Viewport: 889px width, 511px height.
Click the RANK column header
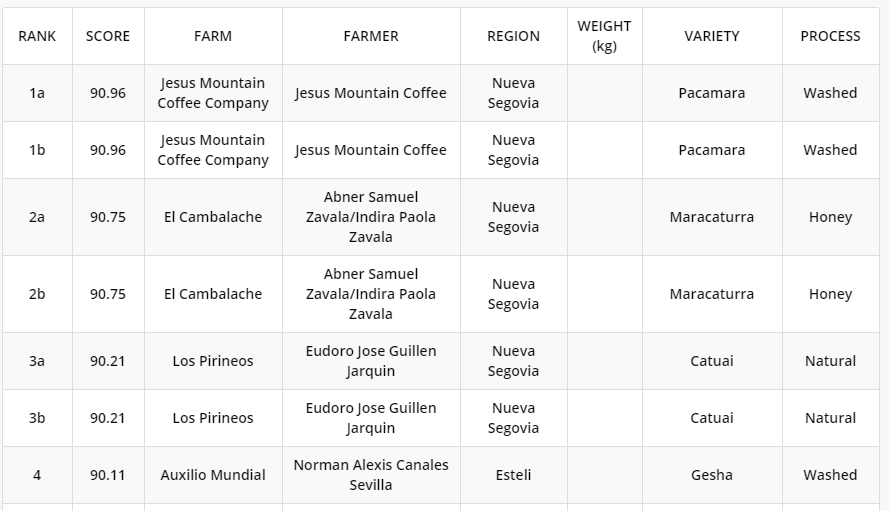37,36
